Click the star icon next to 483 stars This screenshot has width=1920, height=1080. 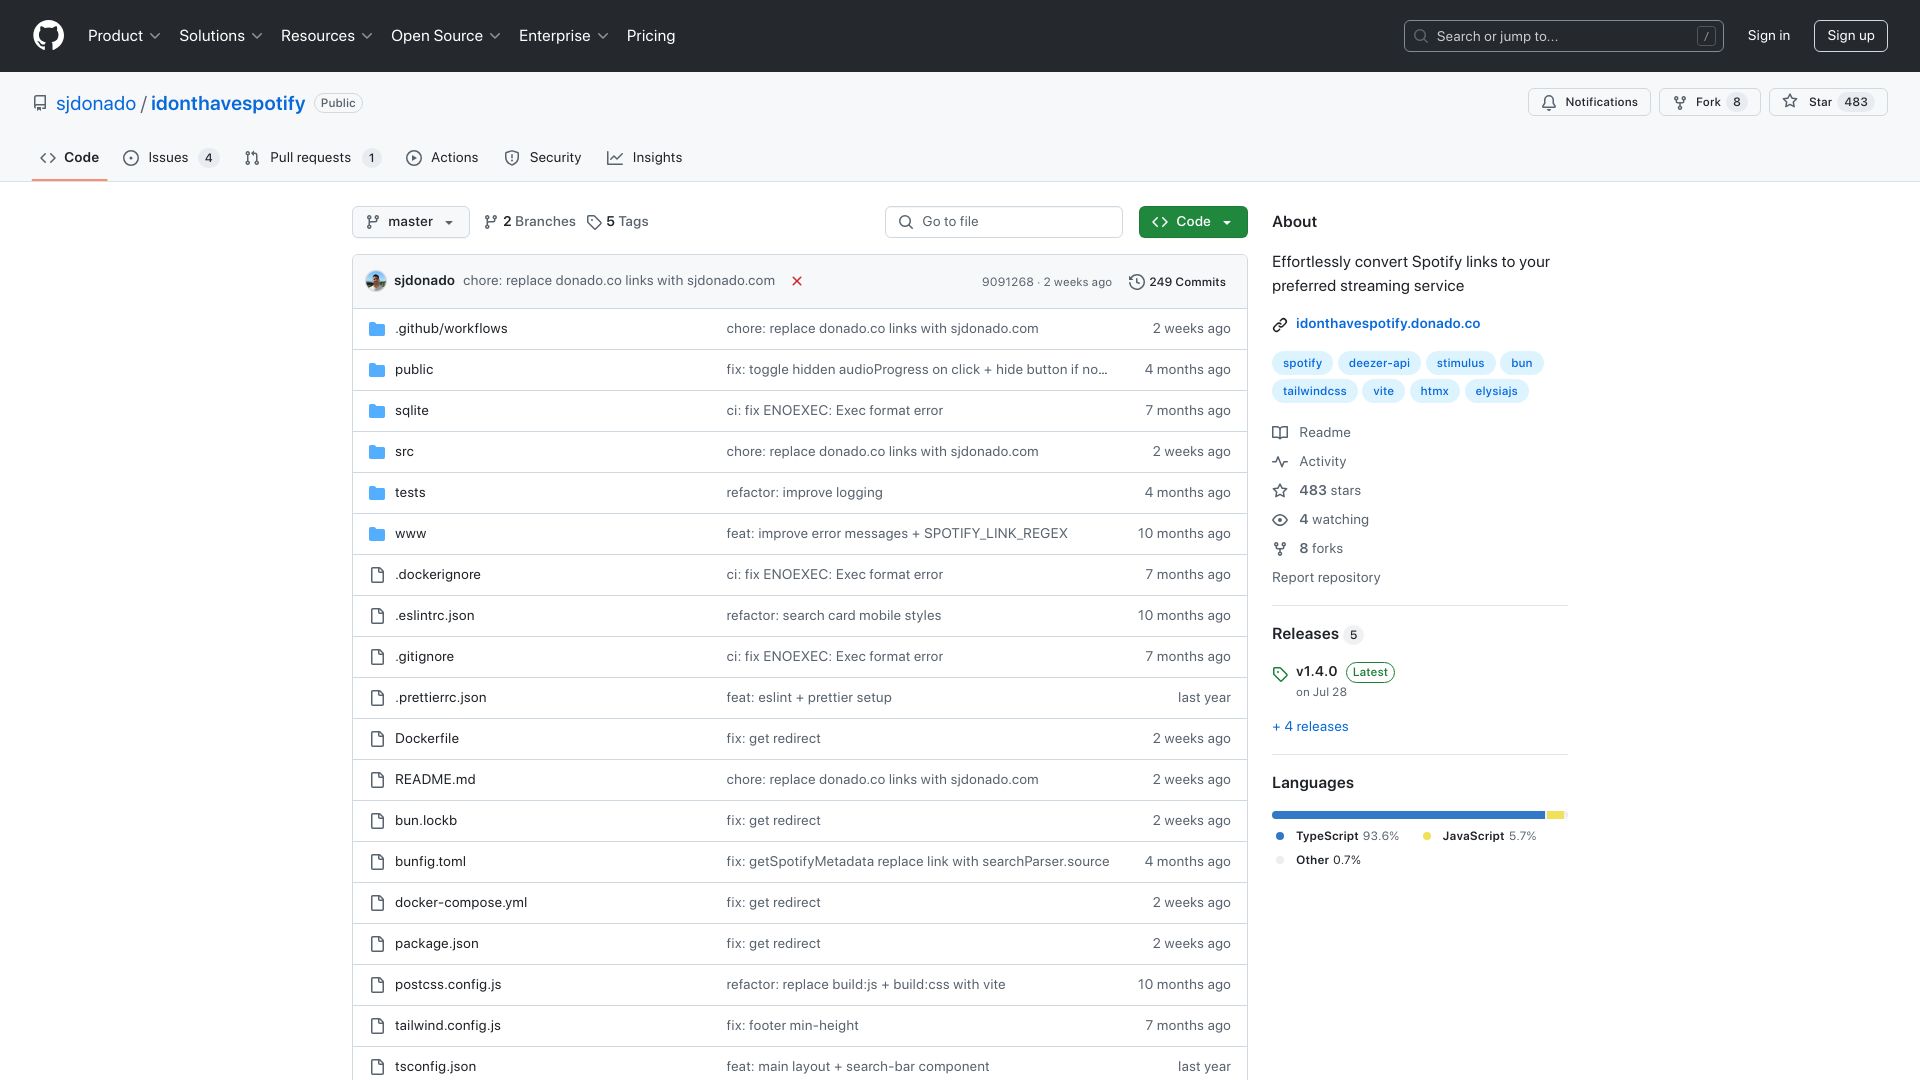click(1280, 490)
